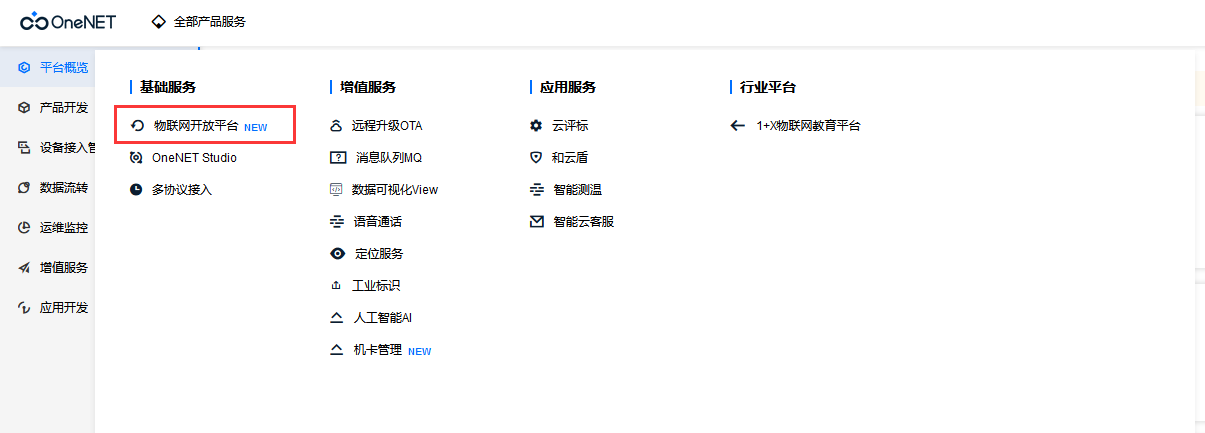Click the 增值服务 column heading
Viewport: 1205px width, 433px height.
coord(368,87)
